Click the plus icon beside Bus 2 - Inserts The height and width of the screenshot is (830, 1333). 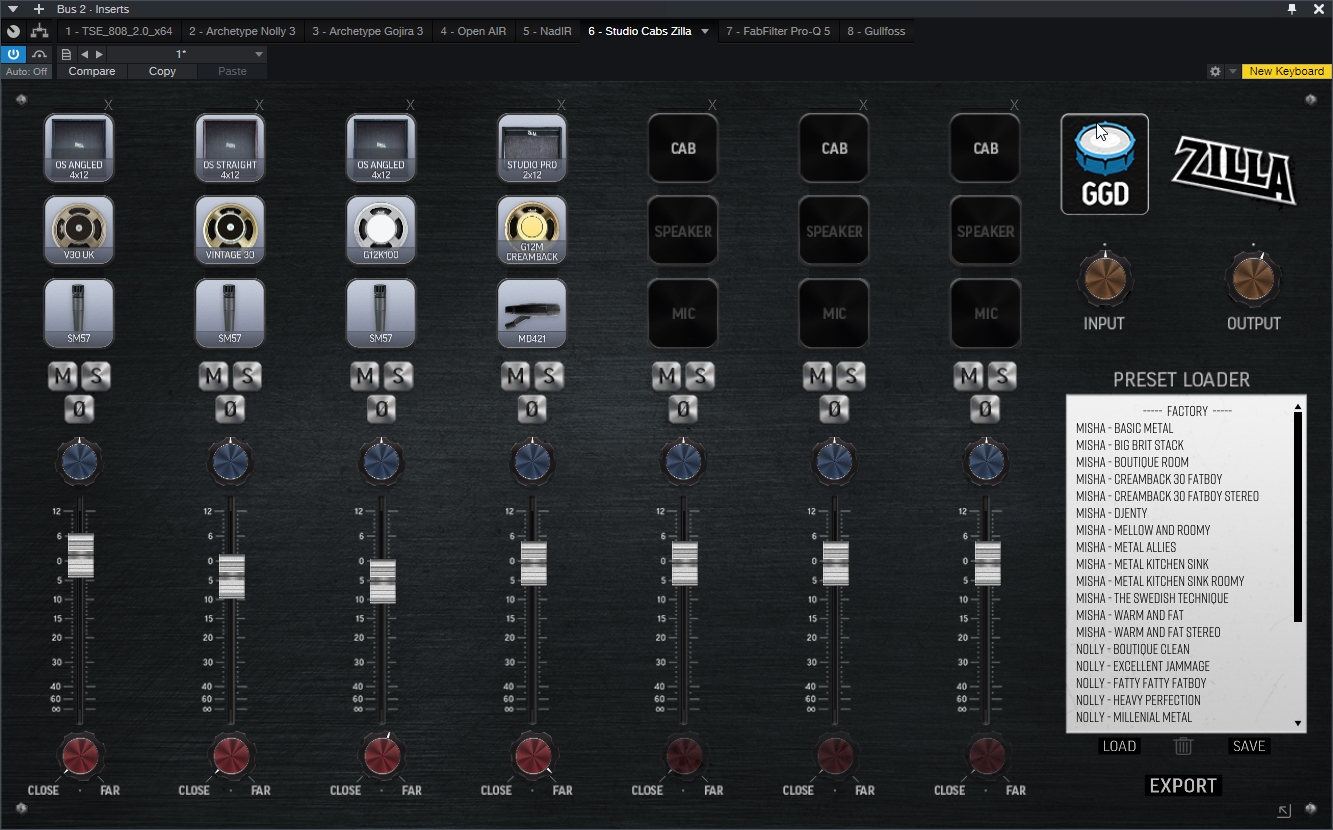(38, 9)
